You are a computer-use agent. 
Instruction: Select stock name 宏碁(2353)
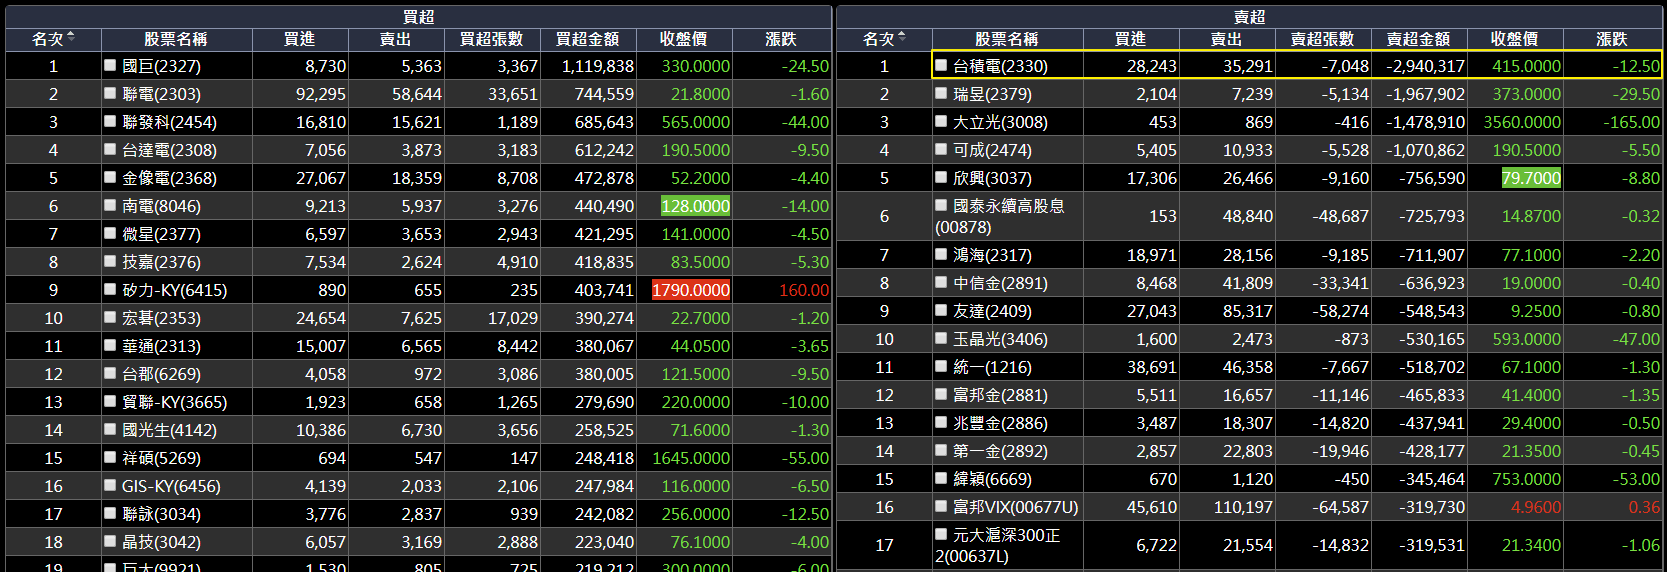click(x=161, y=318)
